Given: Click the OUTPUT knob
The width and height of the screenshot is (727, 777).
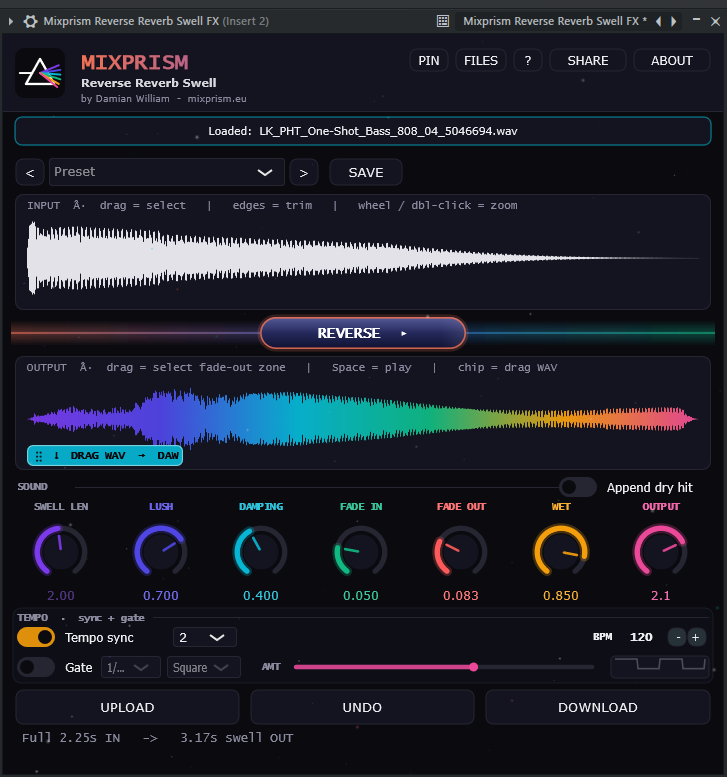Looking at the screenshot, I should click(x=661, y=551).
